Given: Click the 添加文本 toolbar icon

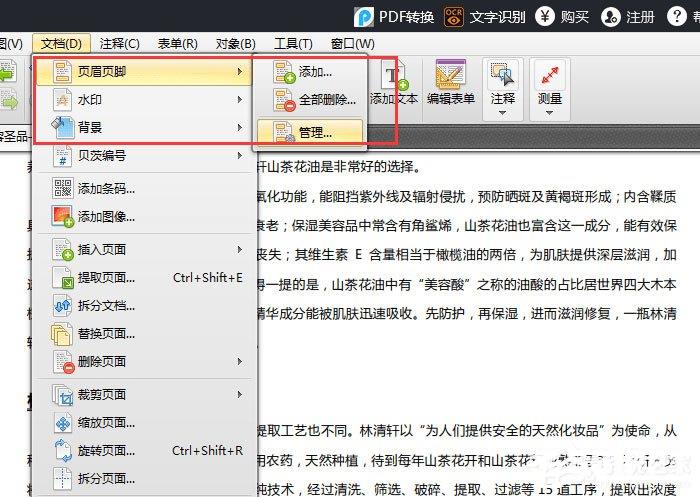Looking at the screenshot, I should point(395,76).
